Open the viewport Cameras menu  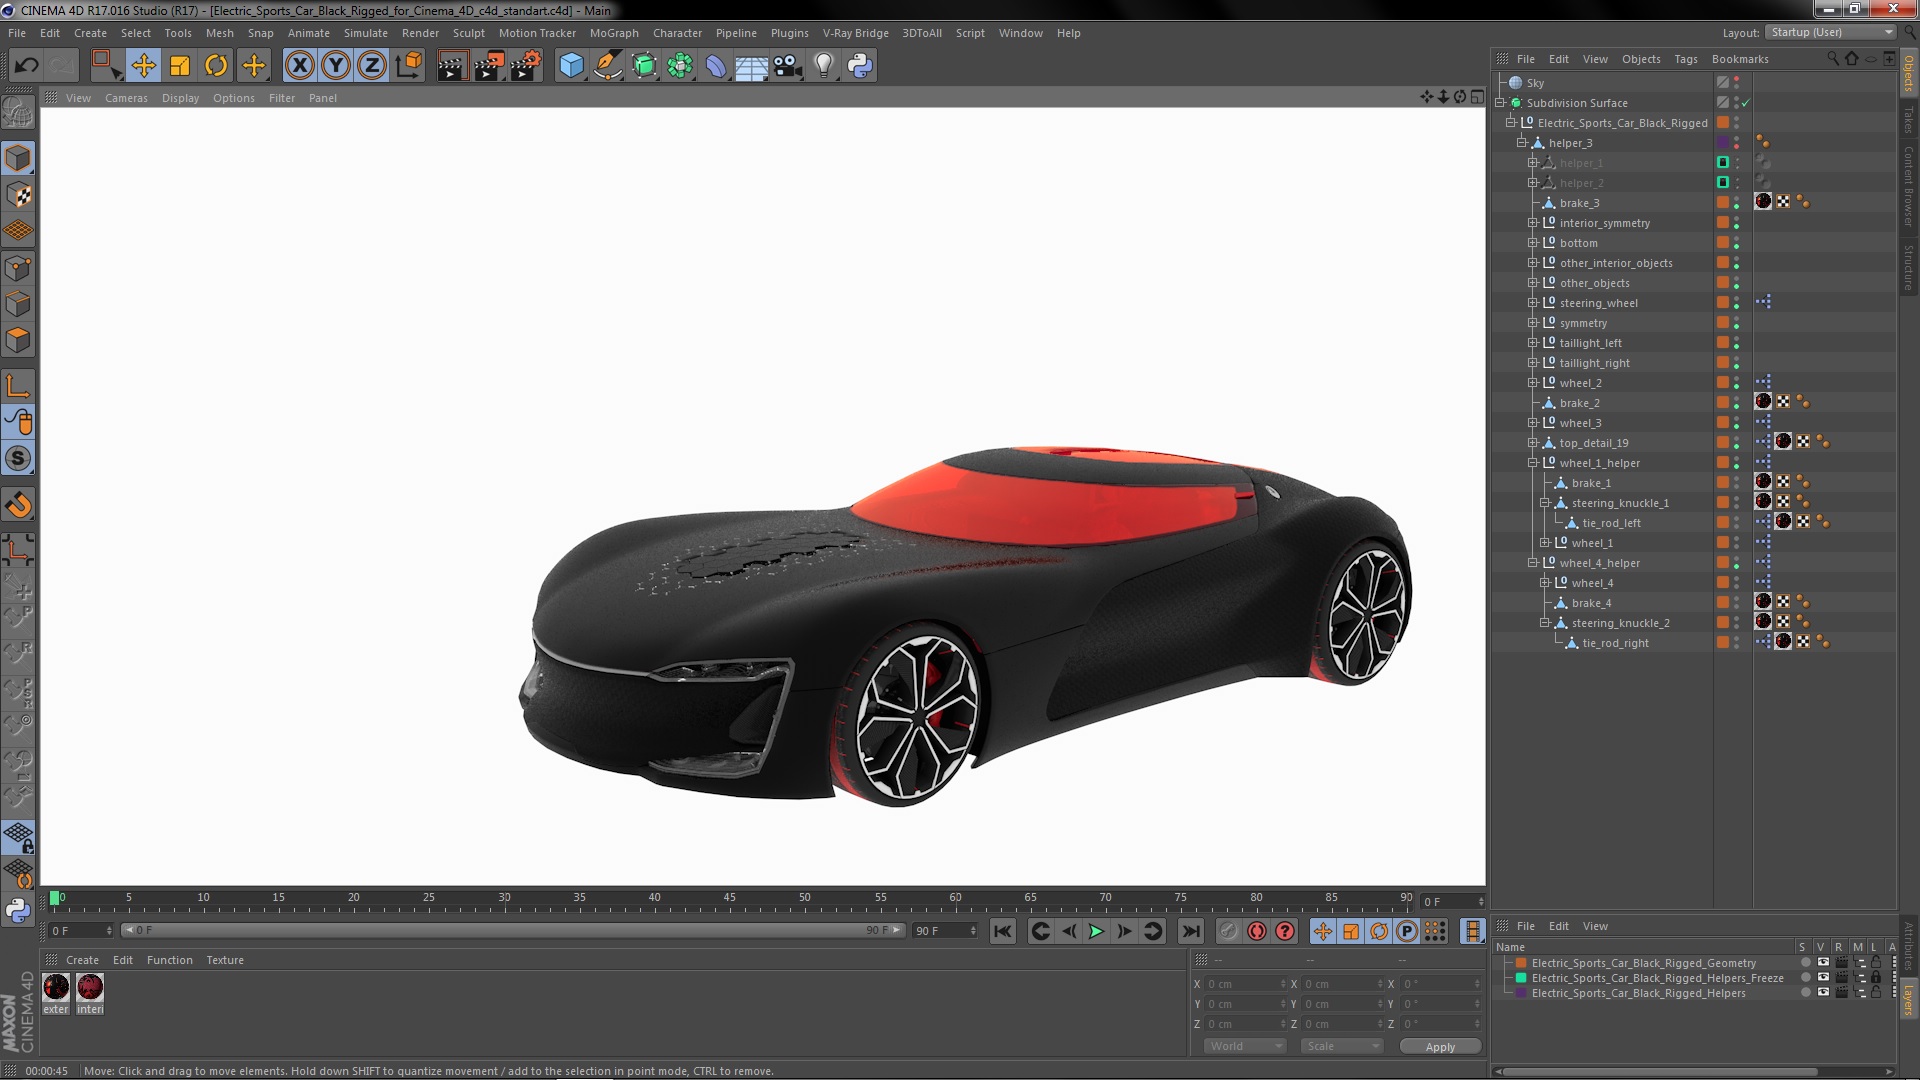[x=126, y=98]
